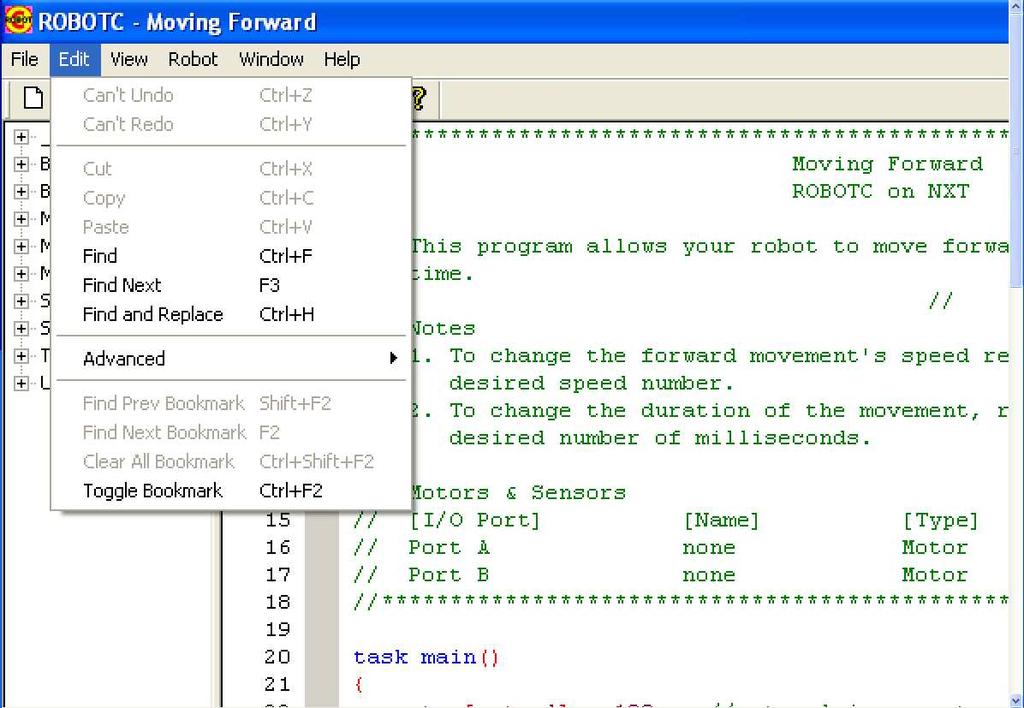This screenshot has width=1024, height=708.
Task: Click 'desired speed number.' comment line
Action: pyautogui.click(x=592, y=383)
